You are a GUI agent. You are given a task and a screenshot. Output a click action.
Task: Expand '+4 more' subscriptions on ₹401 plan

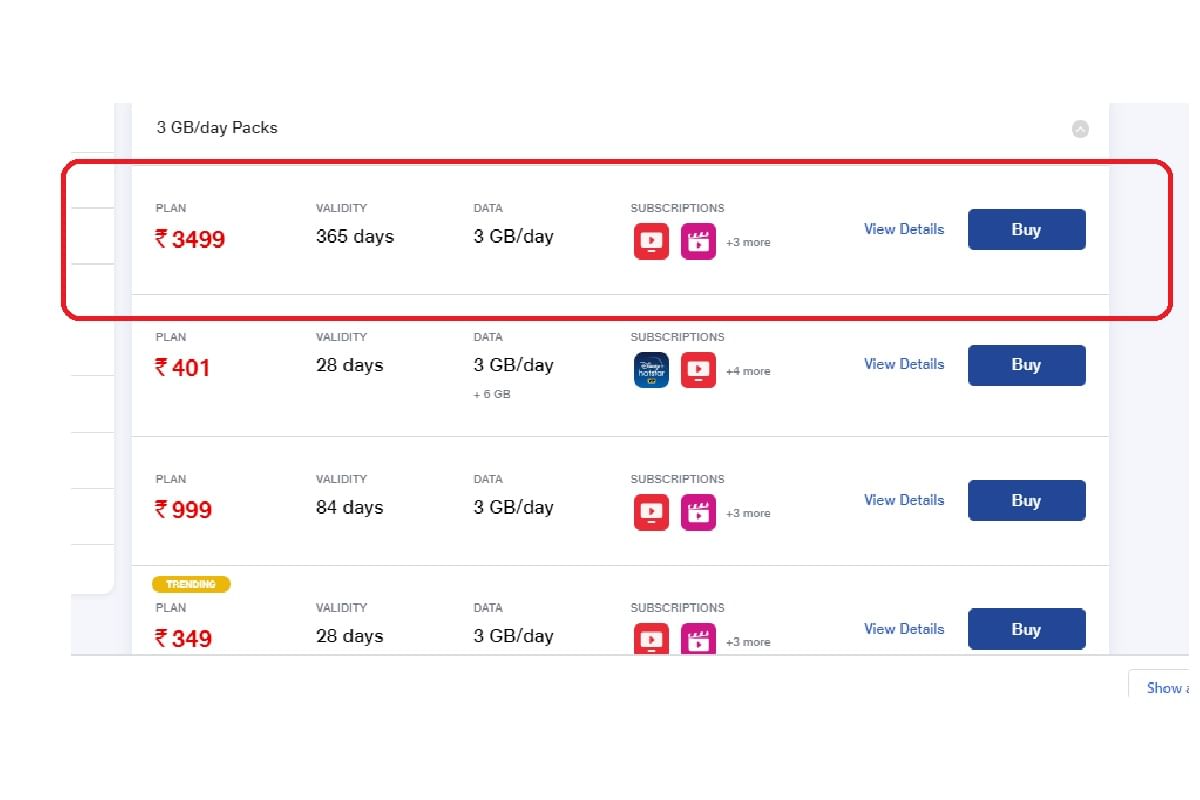[x=748, y=371]
